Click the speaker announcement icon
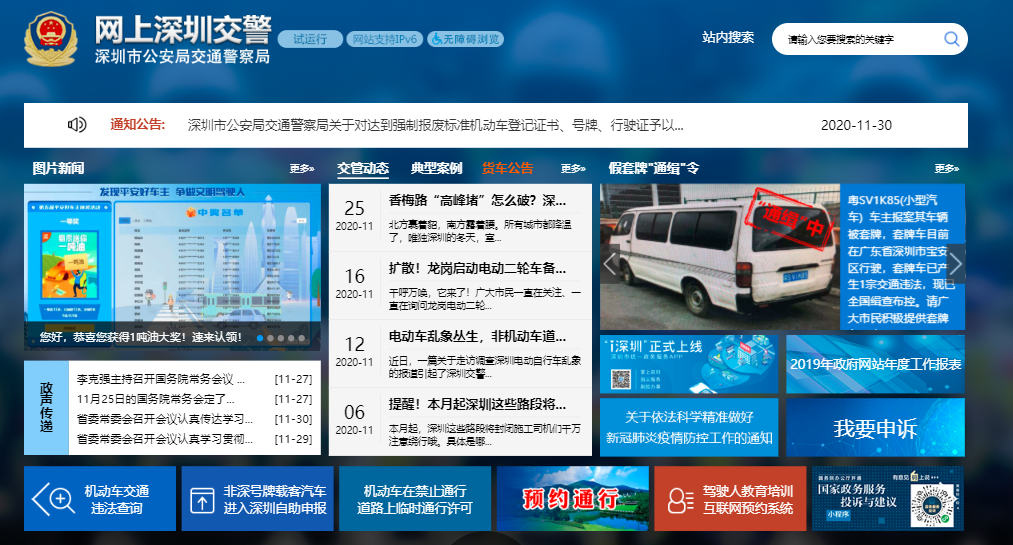The image size is (1013, 545). pyautogui.click(x=77, y=125)
